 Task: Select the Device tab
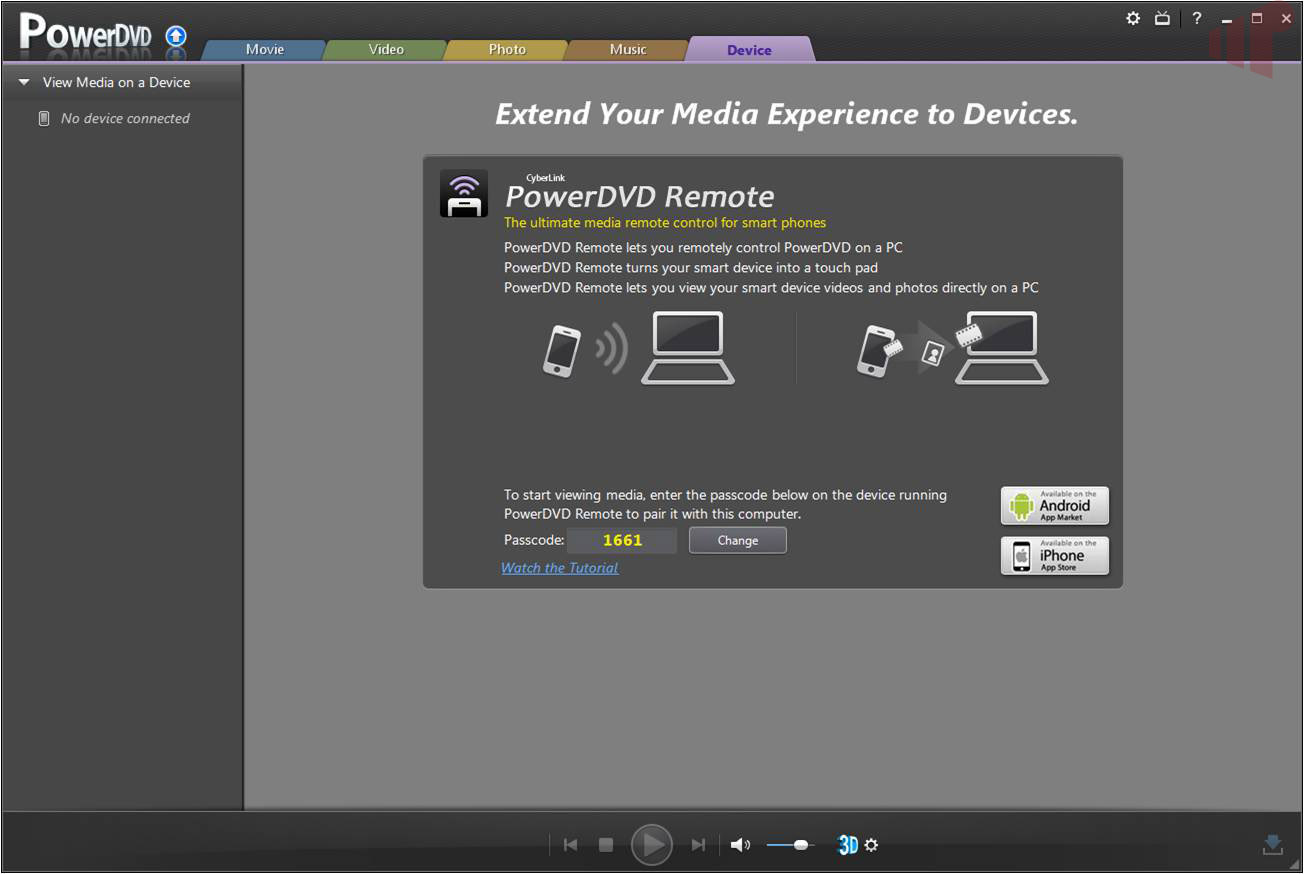click(749, 49)
